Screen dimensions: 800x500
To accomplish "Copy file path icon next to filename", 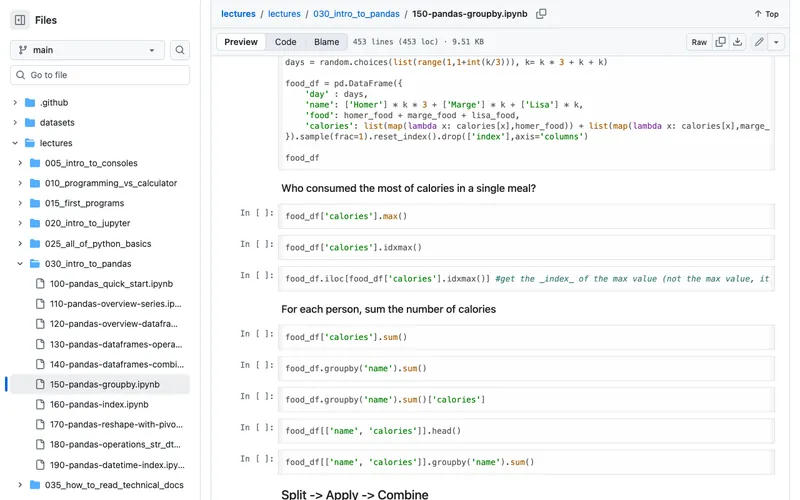I will pos(541,14).
